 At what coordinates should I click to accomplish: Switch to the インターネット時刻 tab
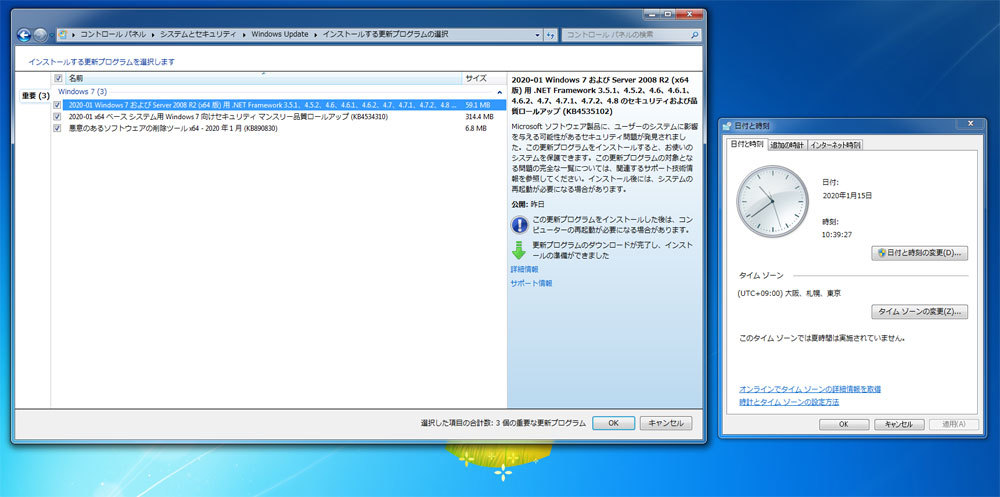pyautogui.click(x=835, y=145)
